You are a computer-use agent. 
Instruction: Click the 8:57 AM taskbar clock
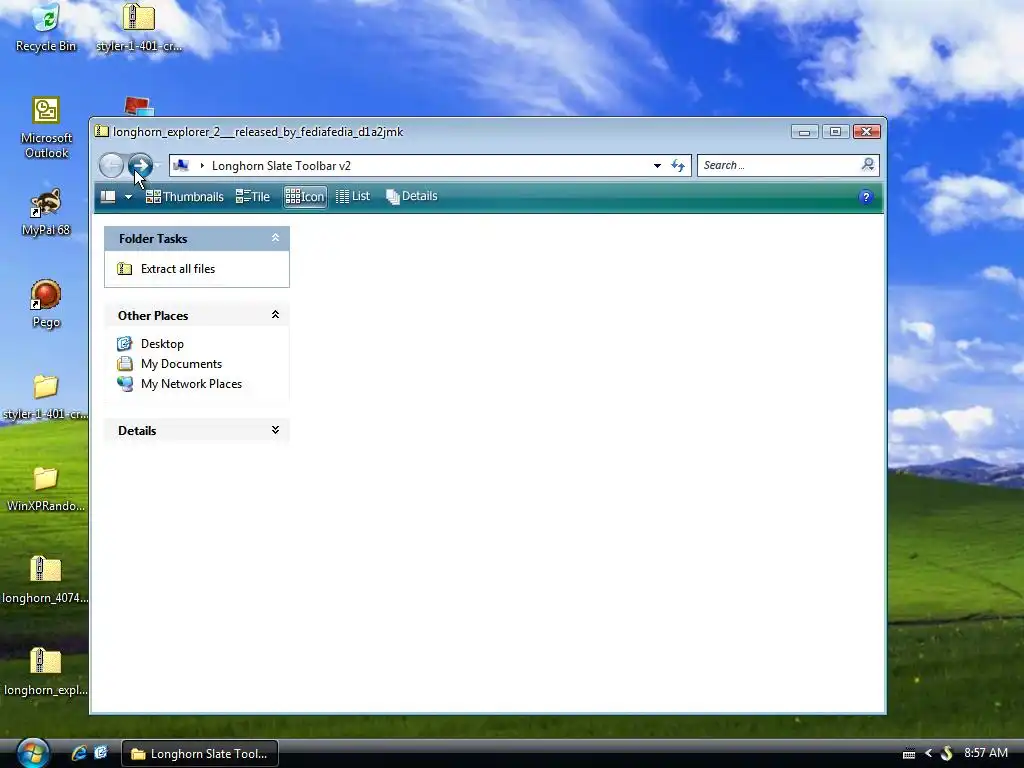tap(985, 753)
